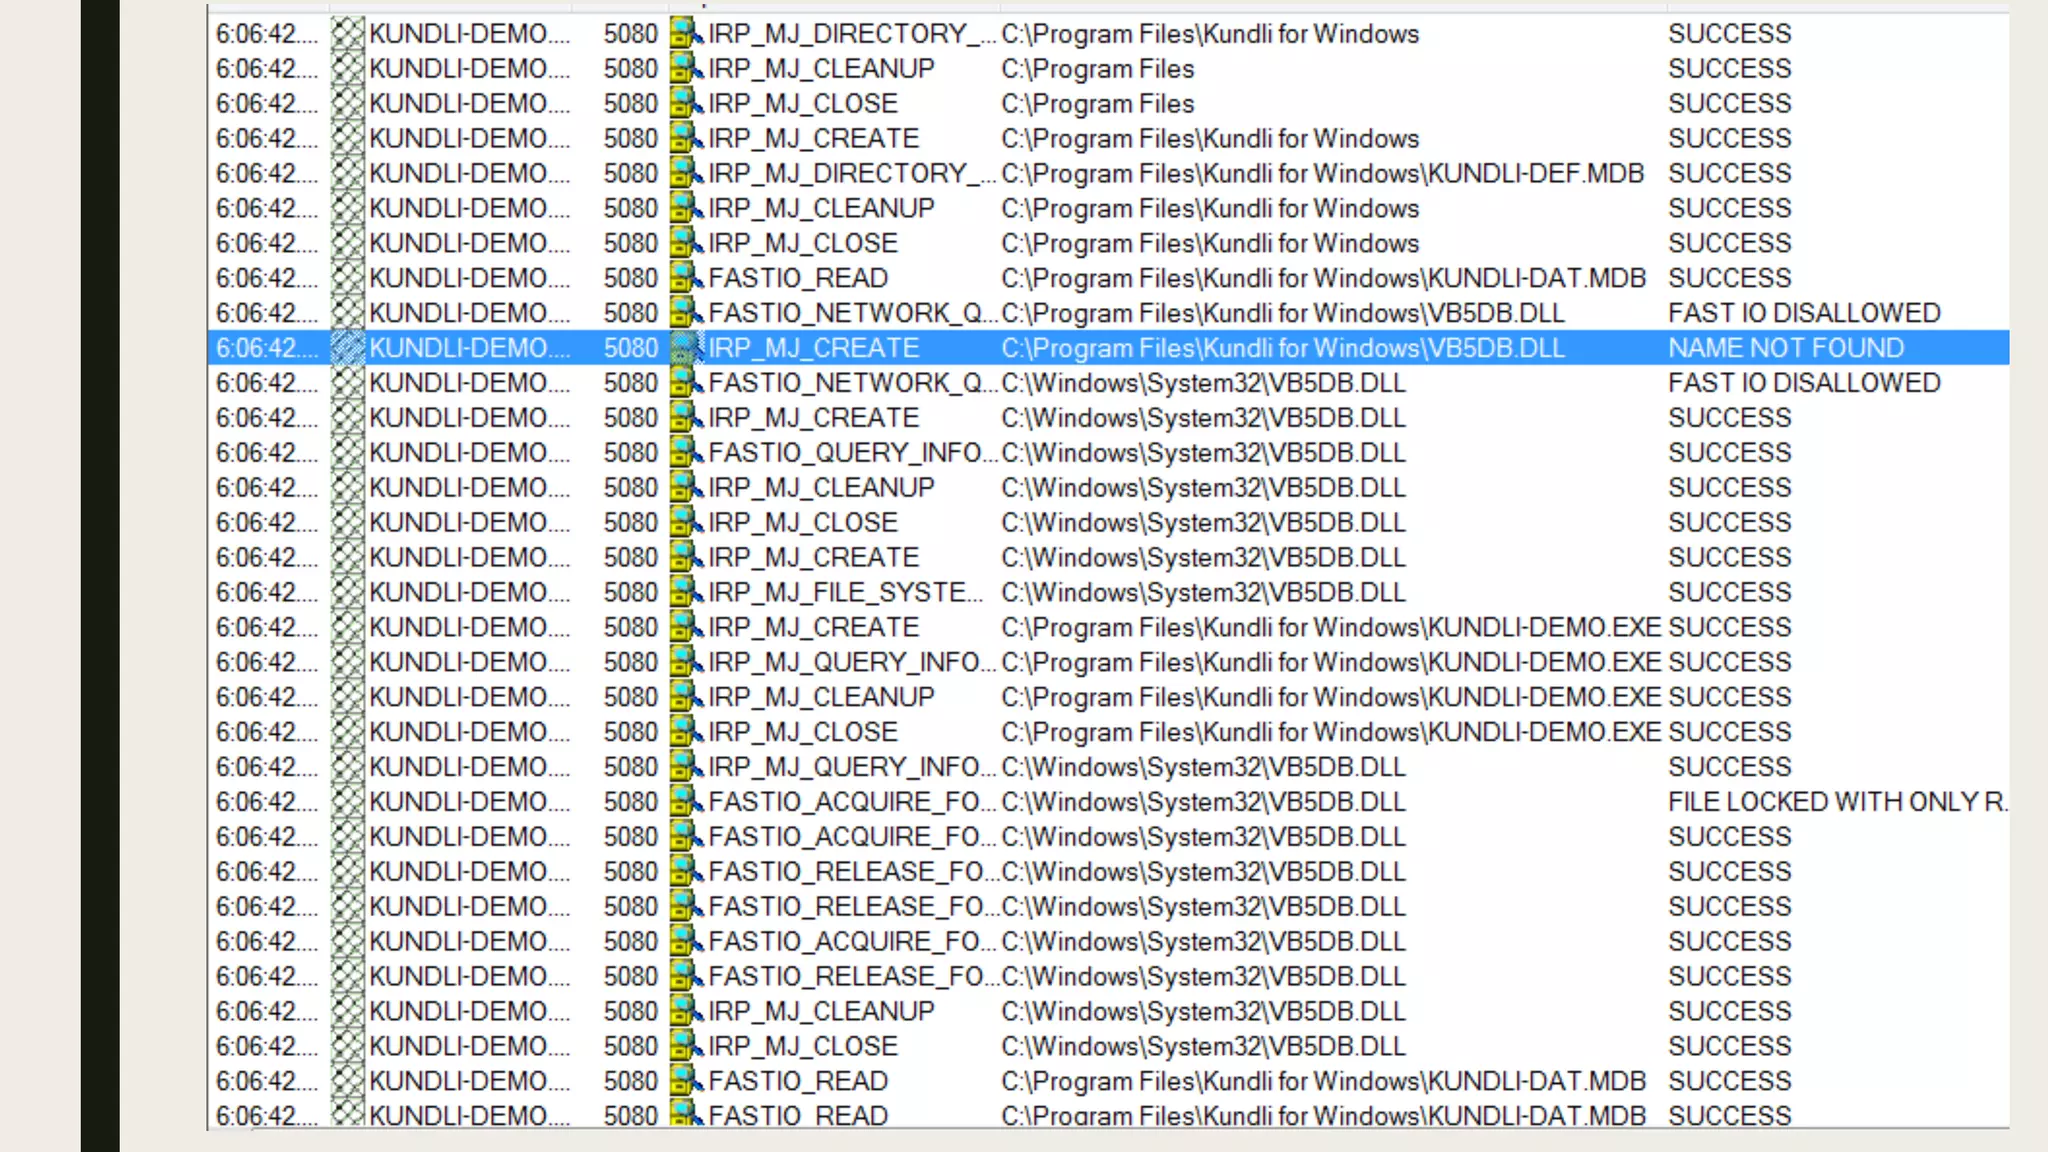Image resolution: width=2048 pixels, height=1152 pixels.
Task: Select the FILE LOCKED WITH ONLY R. result
Action: [x=1836, y=802]
